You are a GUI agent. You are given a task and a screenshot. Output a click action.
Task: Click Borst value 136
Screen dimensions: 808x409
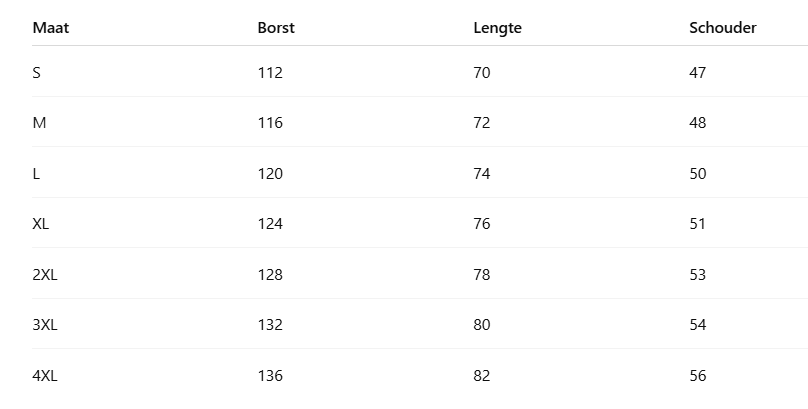point(270,376)
